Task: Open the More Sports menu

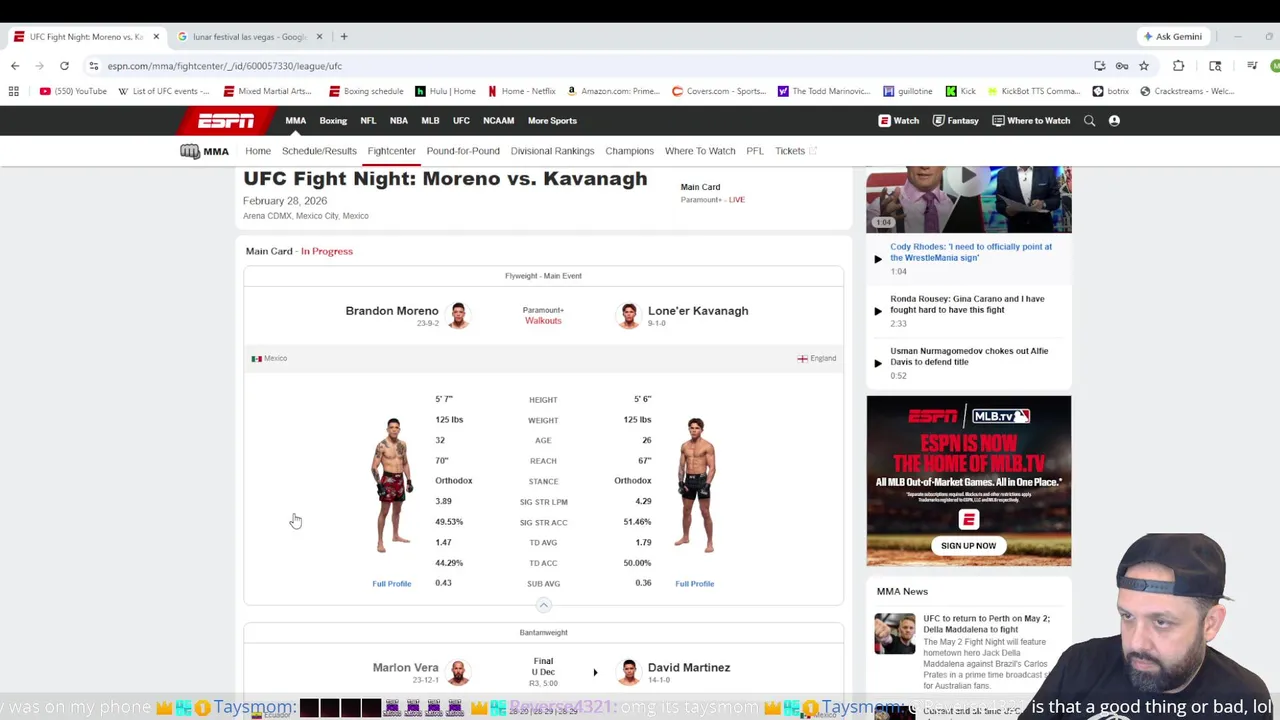Action: tap(552, 121)
